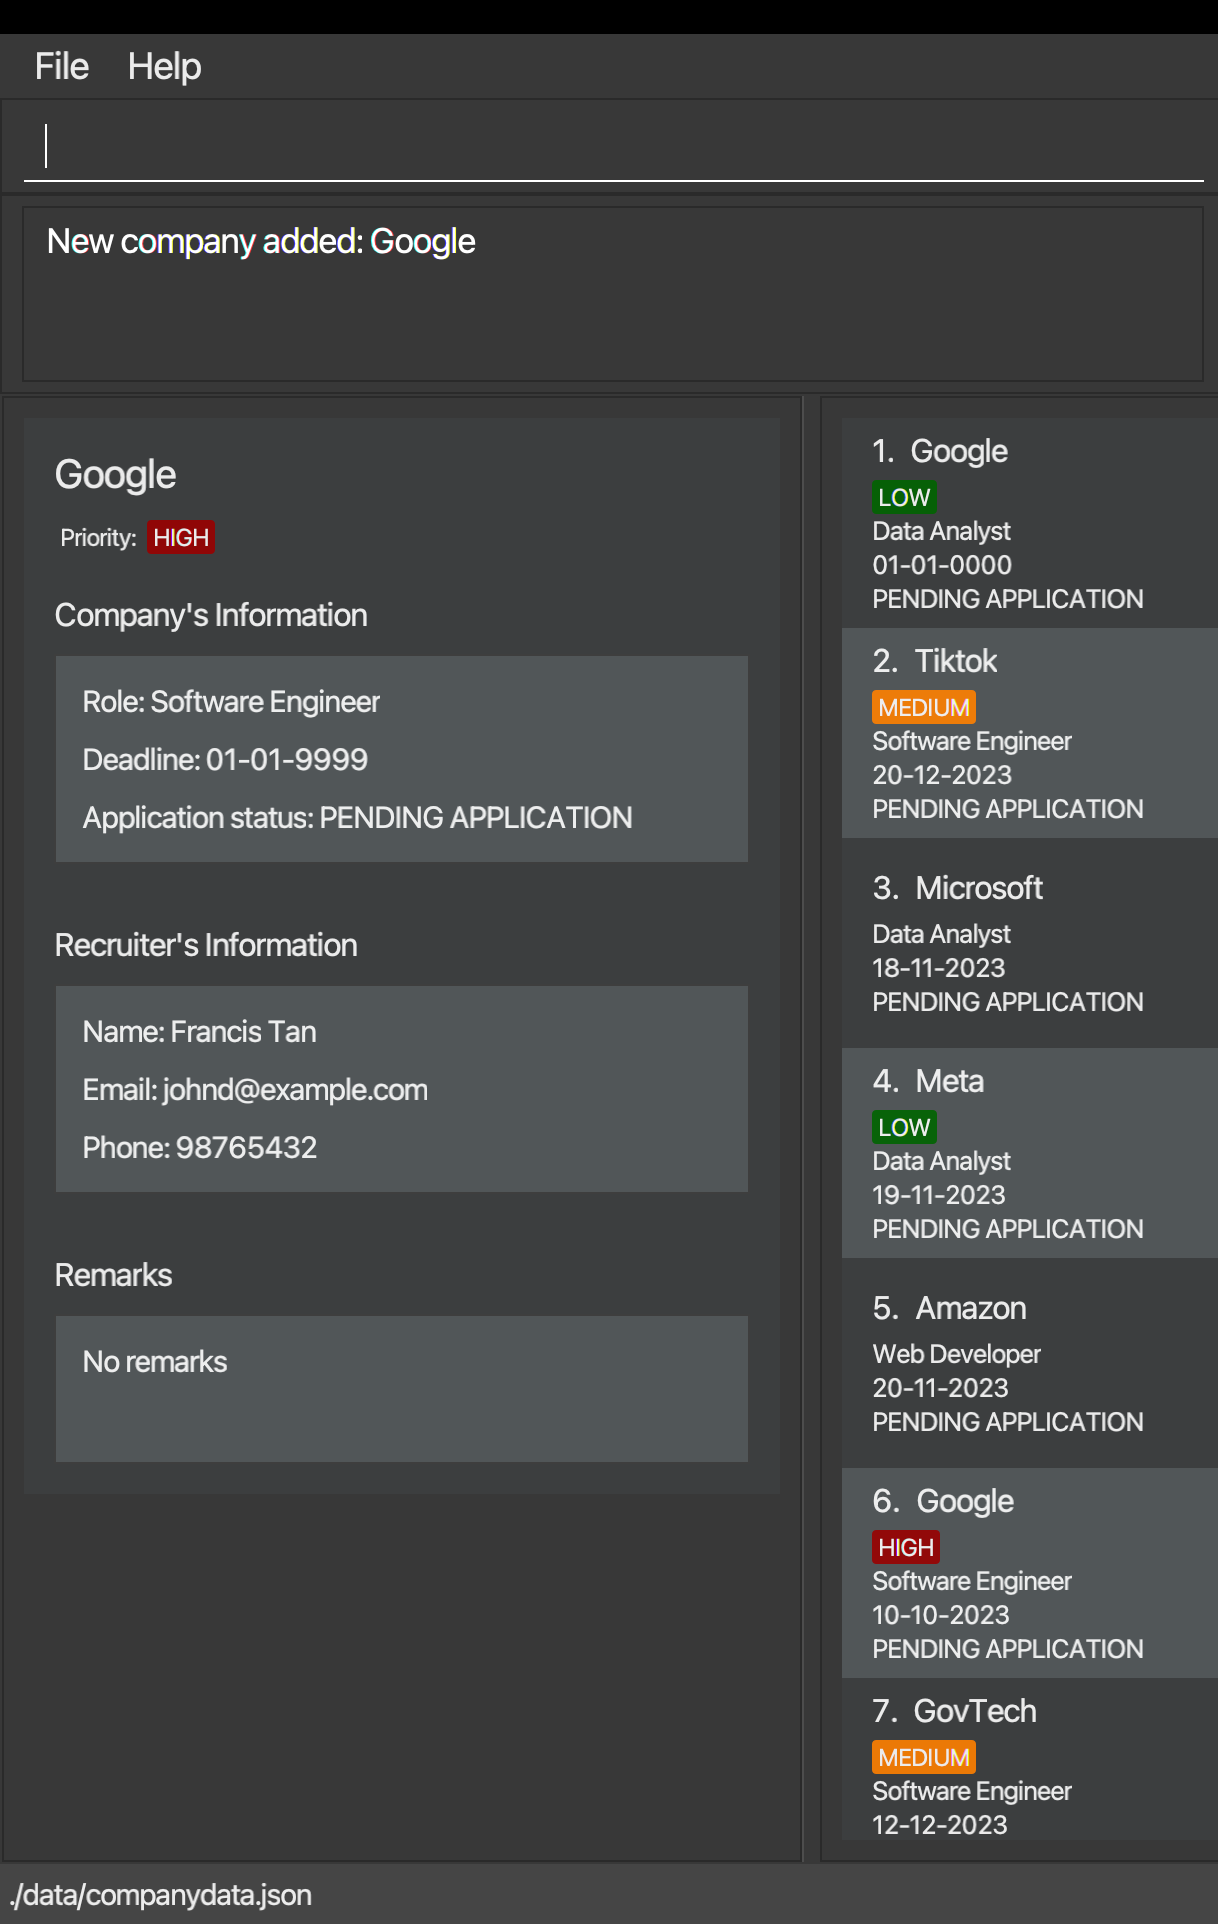Click 'Web Developer' role on Amazon
The height and width of the screenshot is (1924, 1218).
956,1354
